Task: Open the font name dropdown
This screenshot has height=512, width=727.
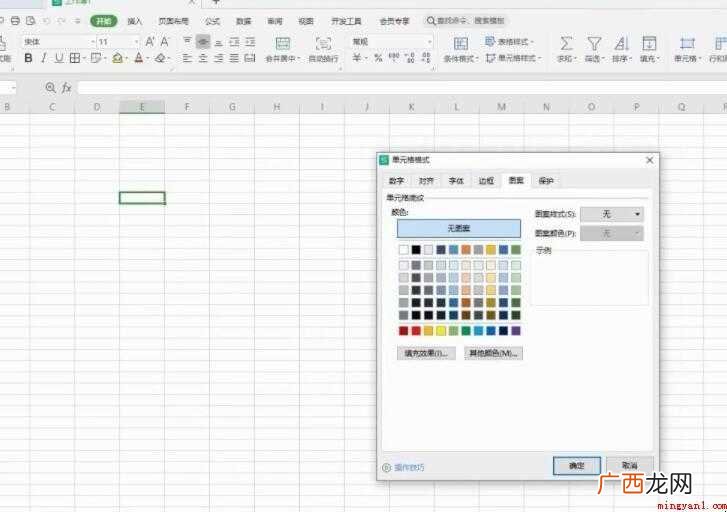Action: tap(92, 42)
